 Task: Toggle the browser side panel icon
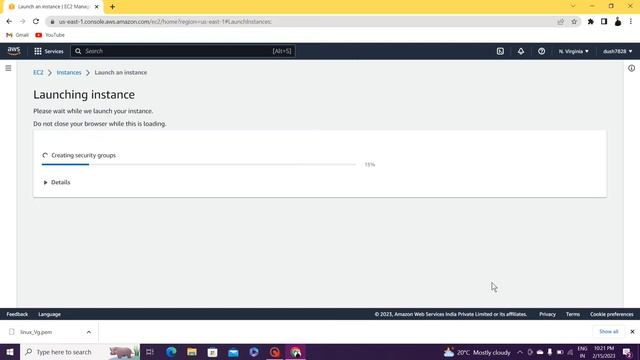tap(604, 22)
